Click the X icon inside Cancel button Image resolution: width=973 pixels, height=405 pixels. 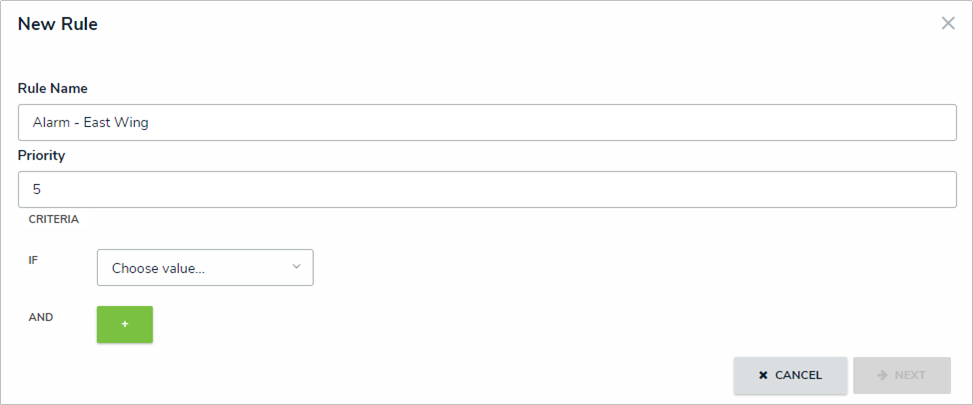click(x=763, y=376)
